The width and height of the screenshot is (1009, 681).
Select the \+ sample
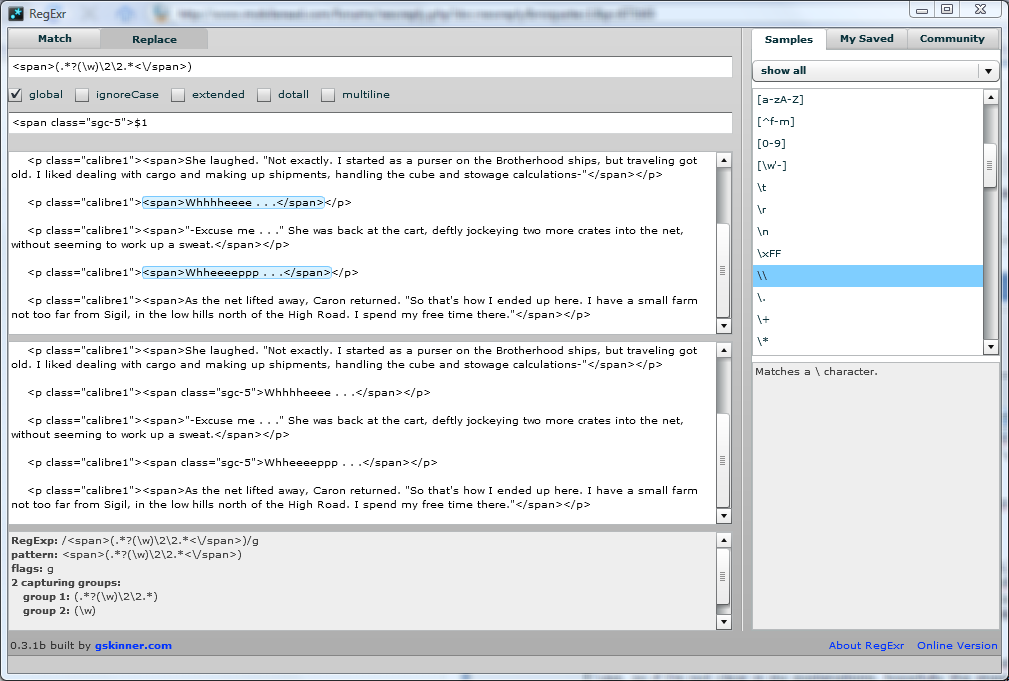point(867,319)
